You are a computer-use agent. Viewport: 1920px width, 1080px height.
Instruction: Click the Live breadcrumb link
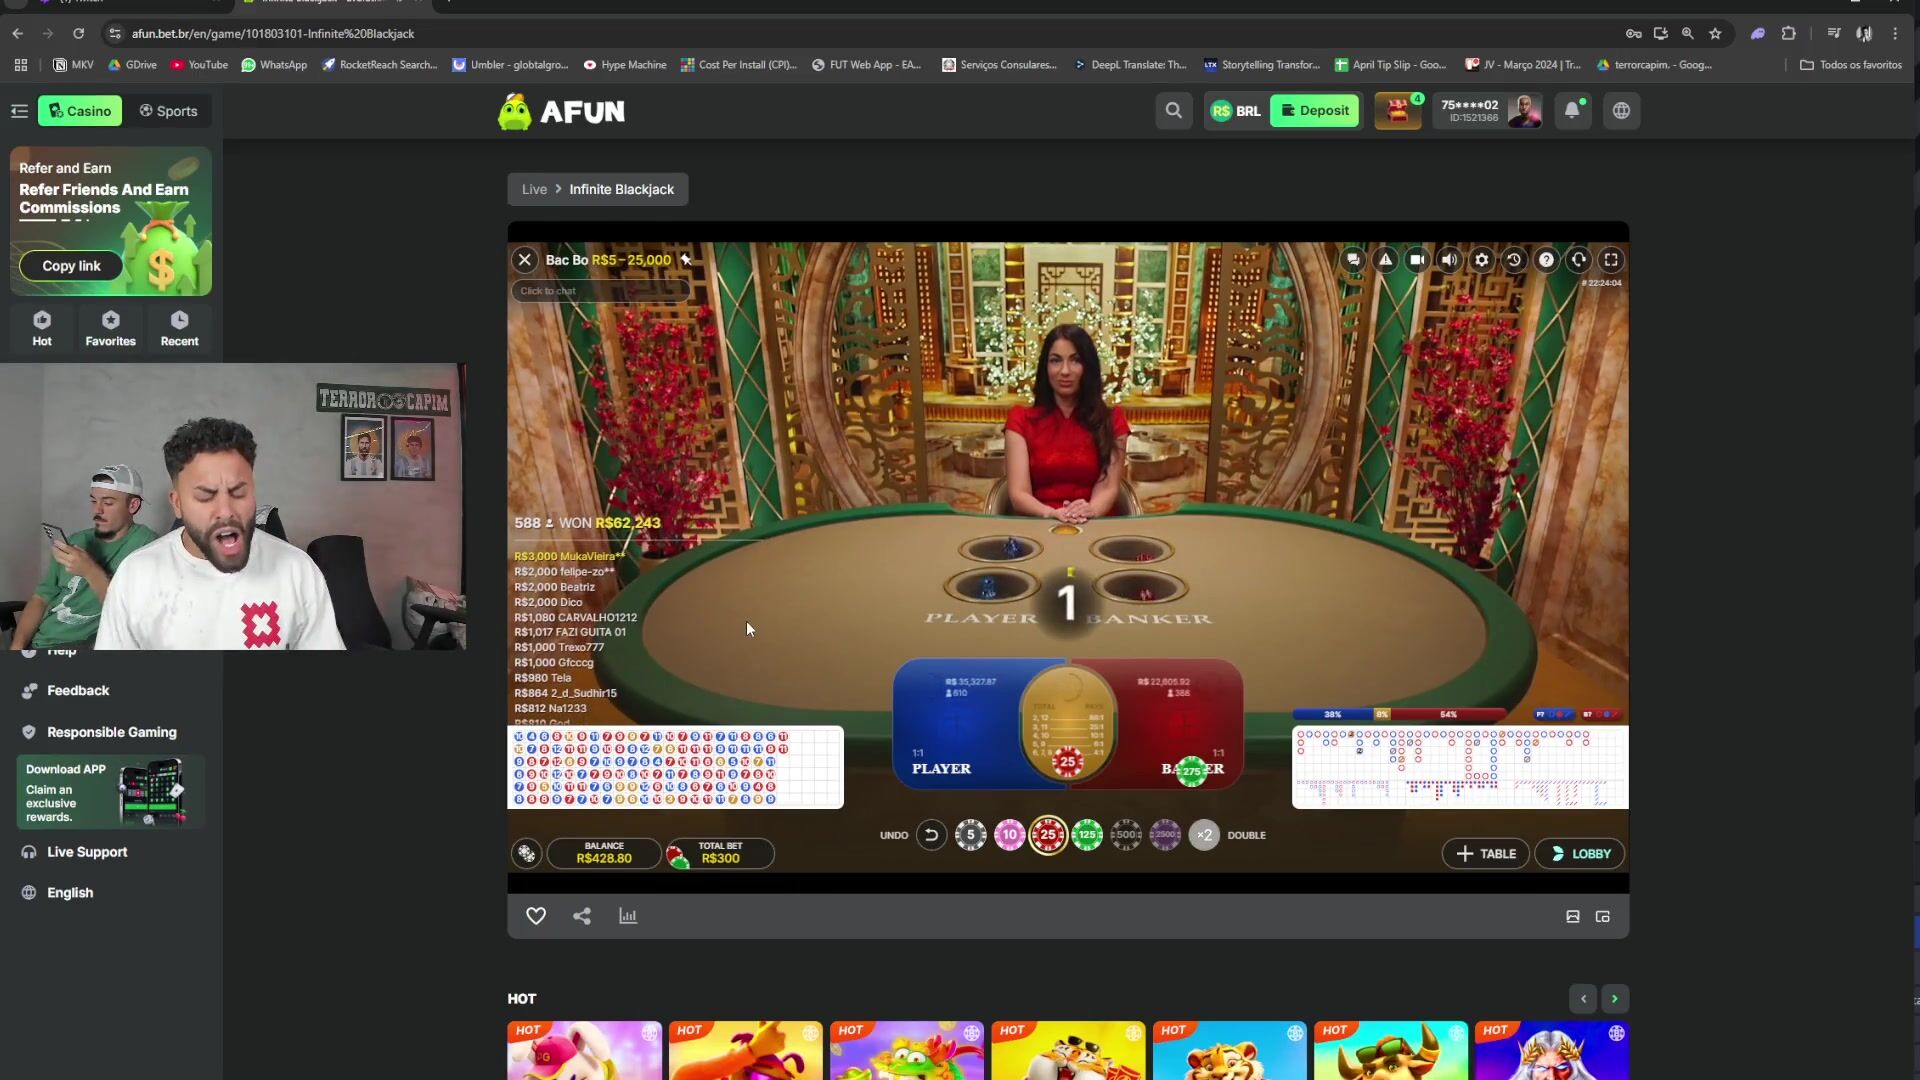534,190
